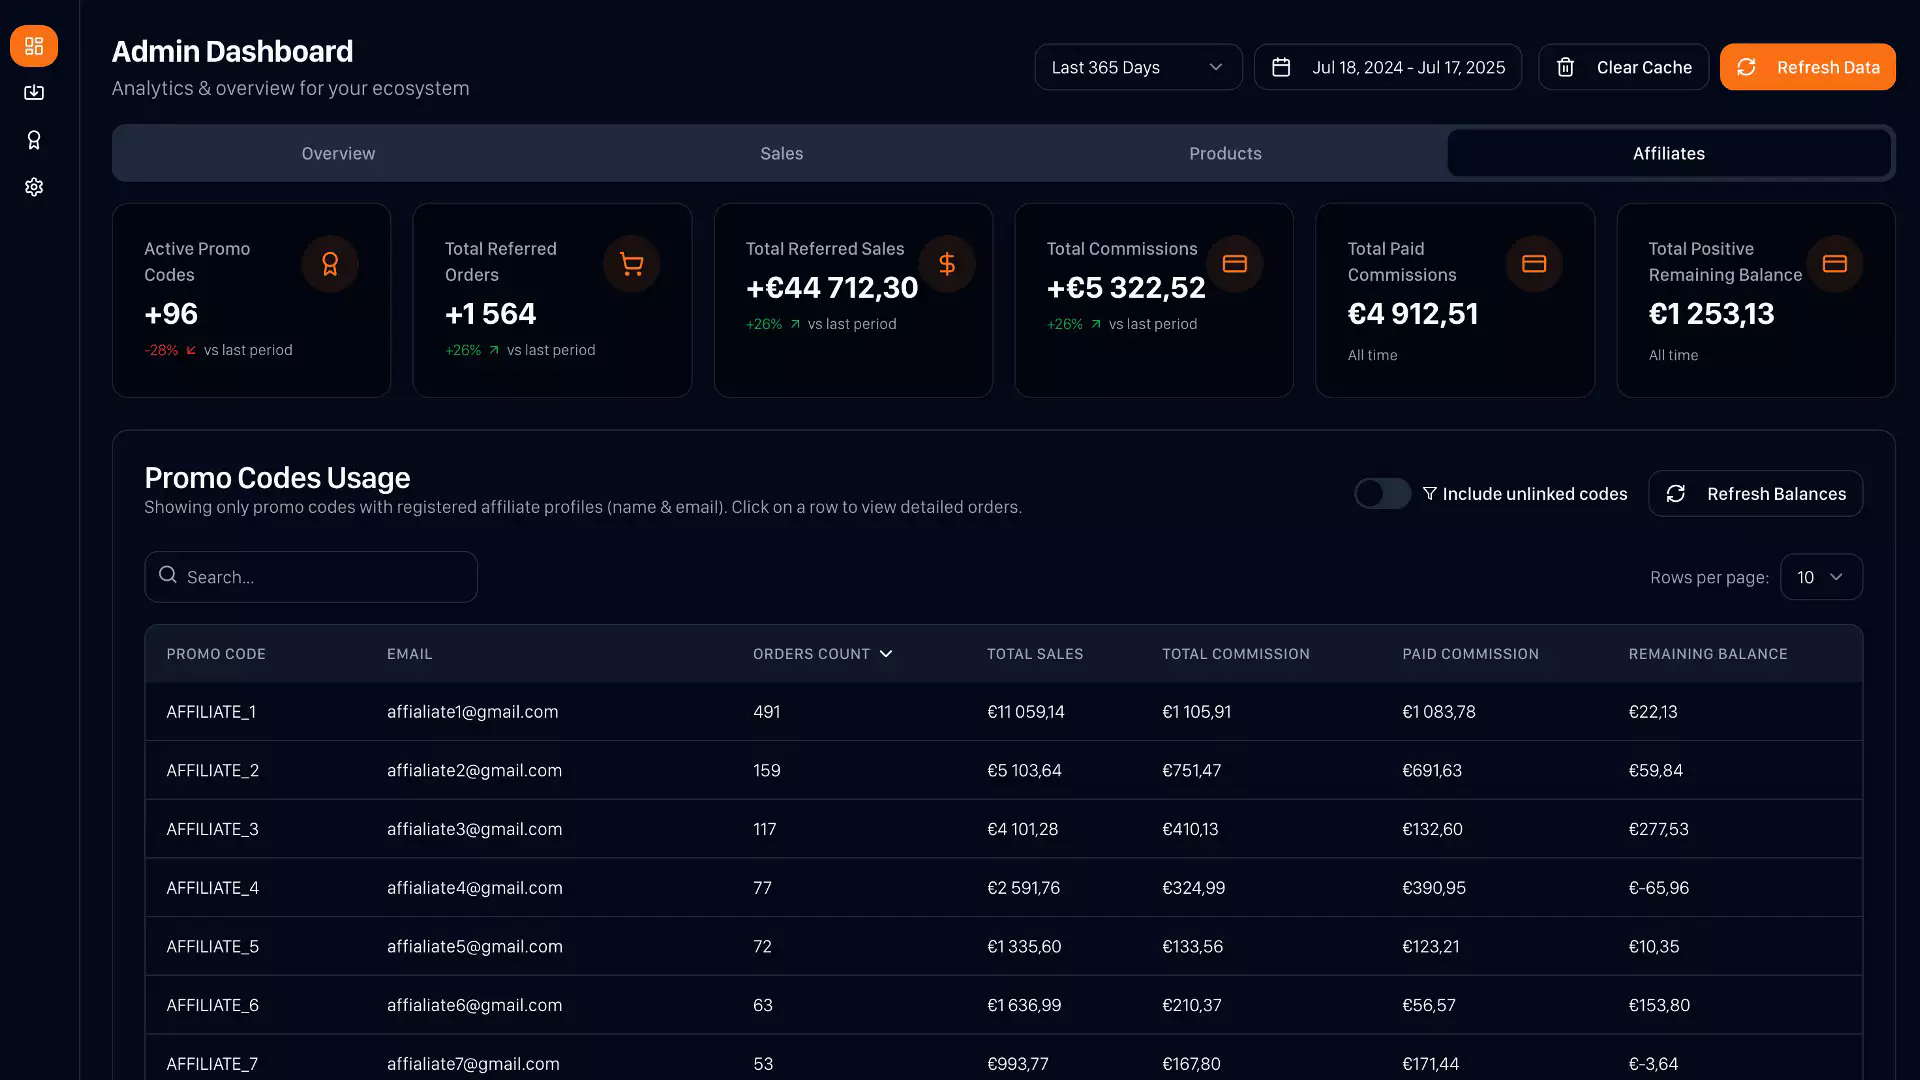
Task: Switch to the Overview tab
Action: coord(338,153)
